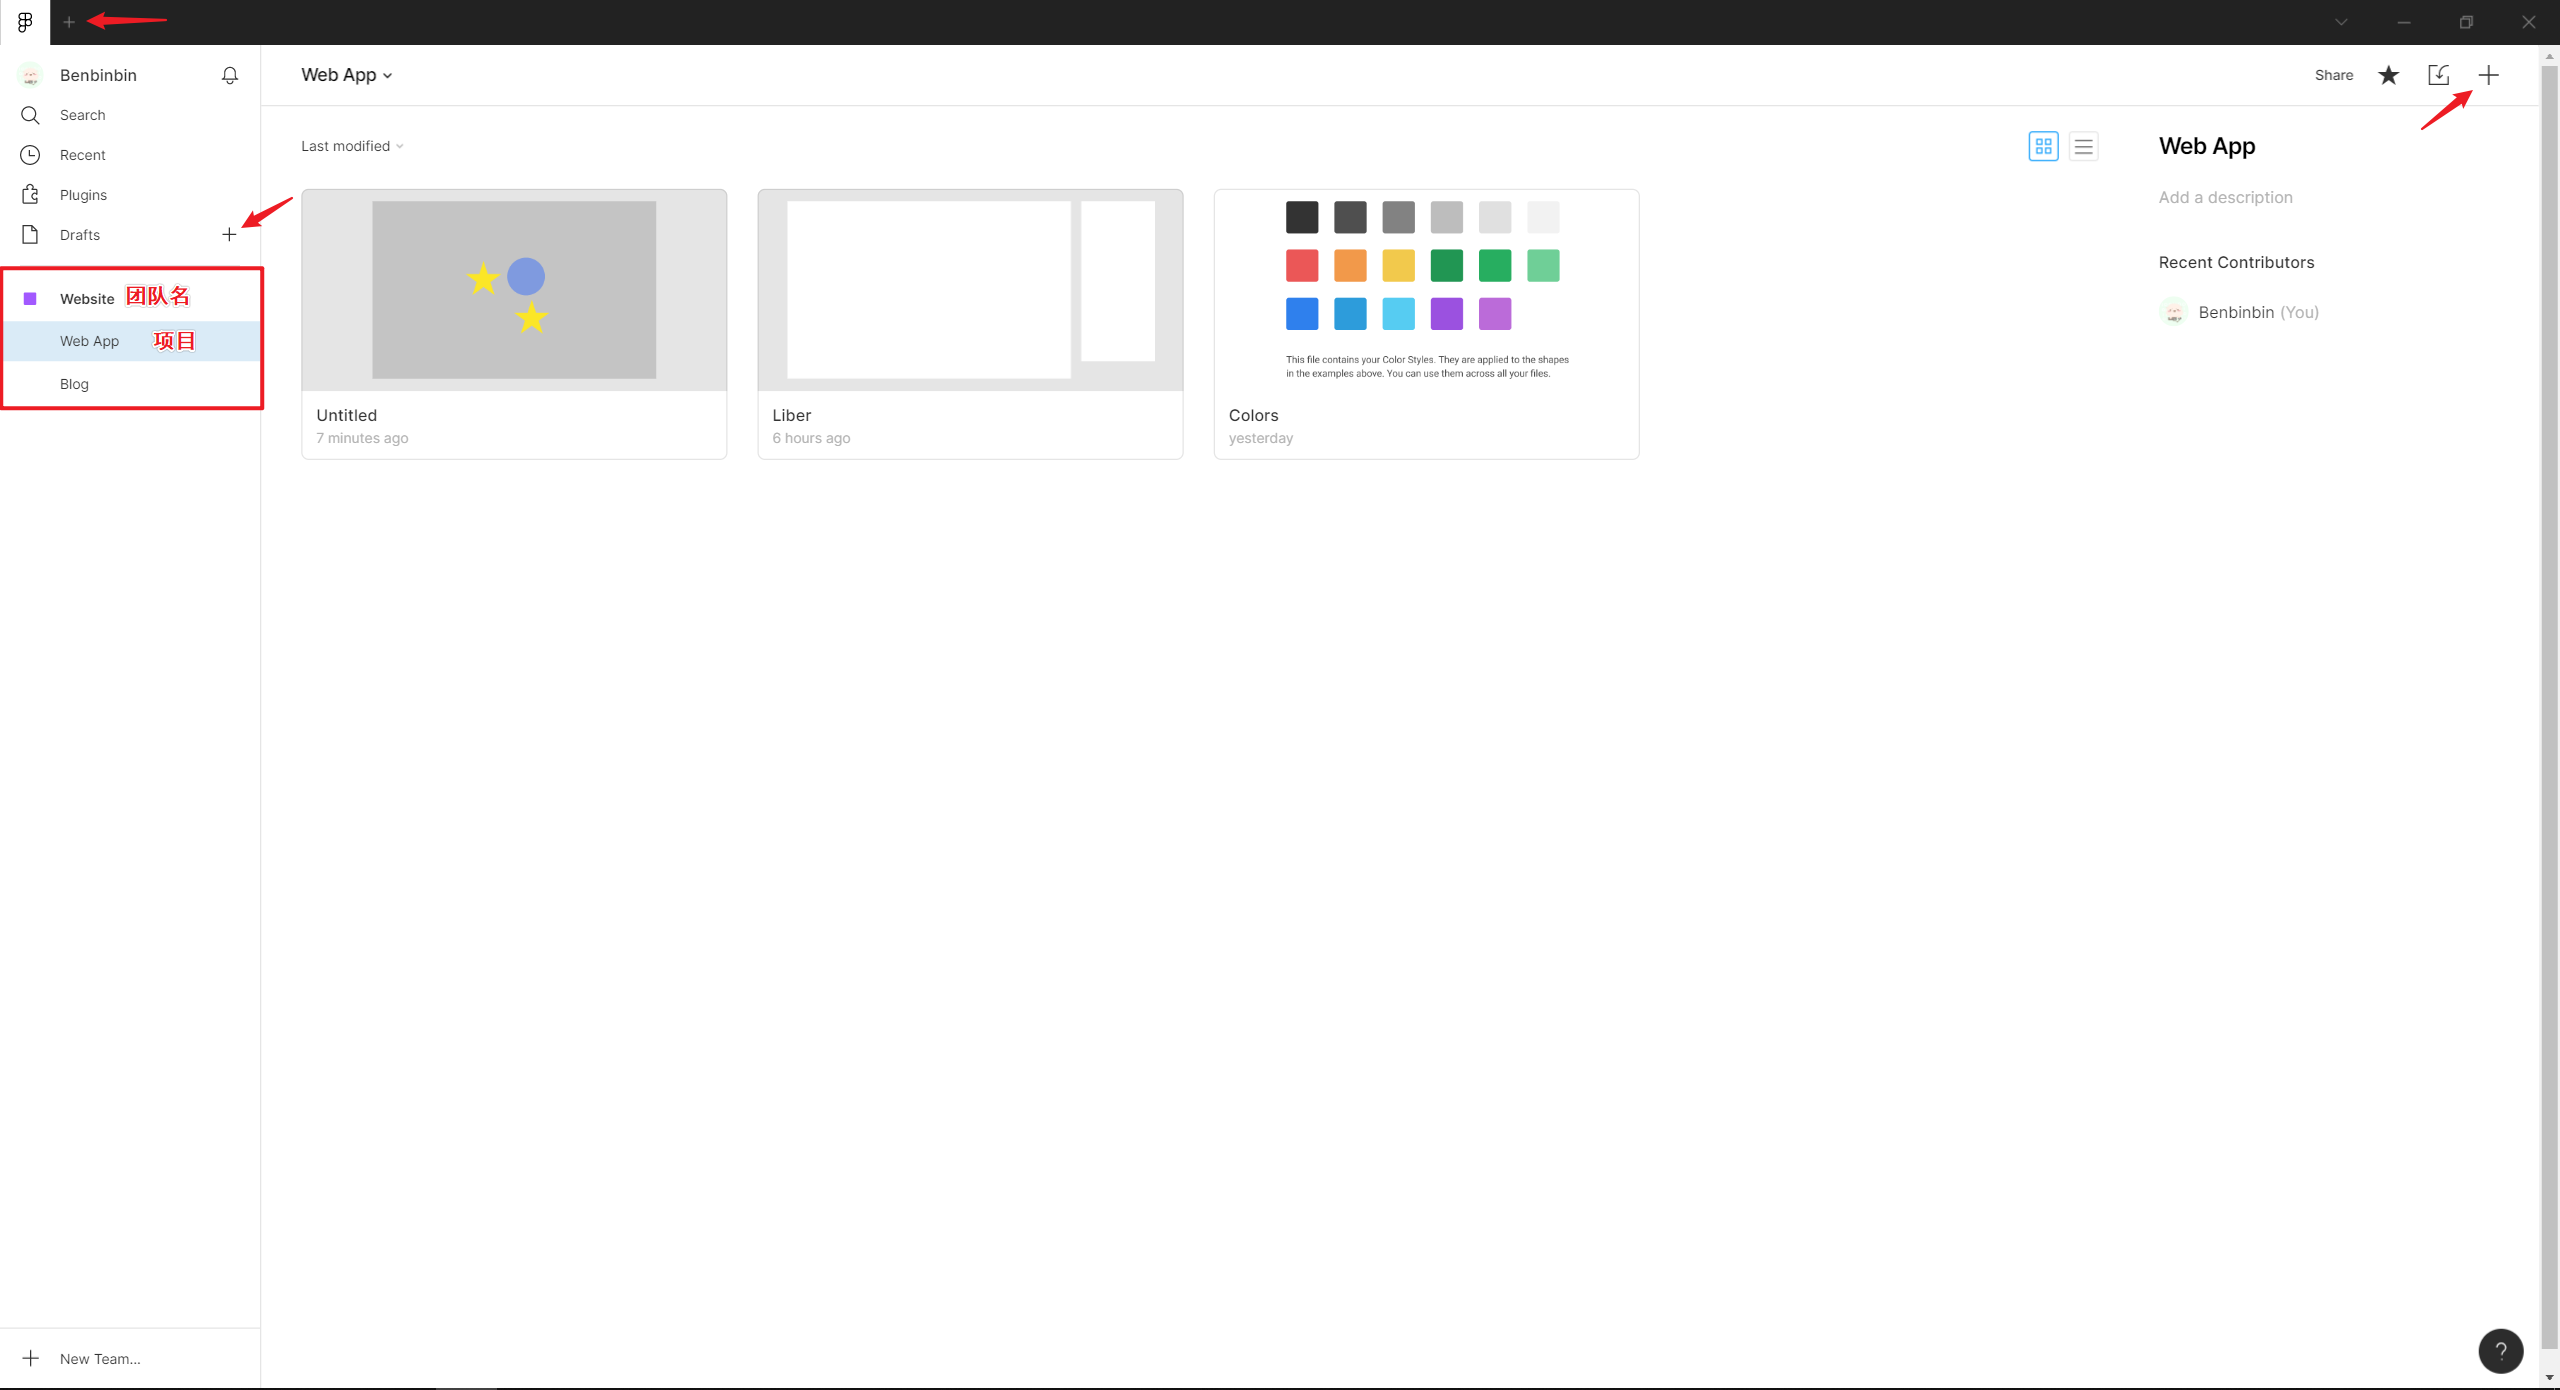This screenshot has width=2560, height=1390.
Task: Create new file in Web App project
Action: click(2488, 75)
